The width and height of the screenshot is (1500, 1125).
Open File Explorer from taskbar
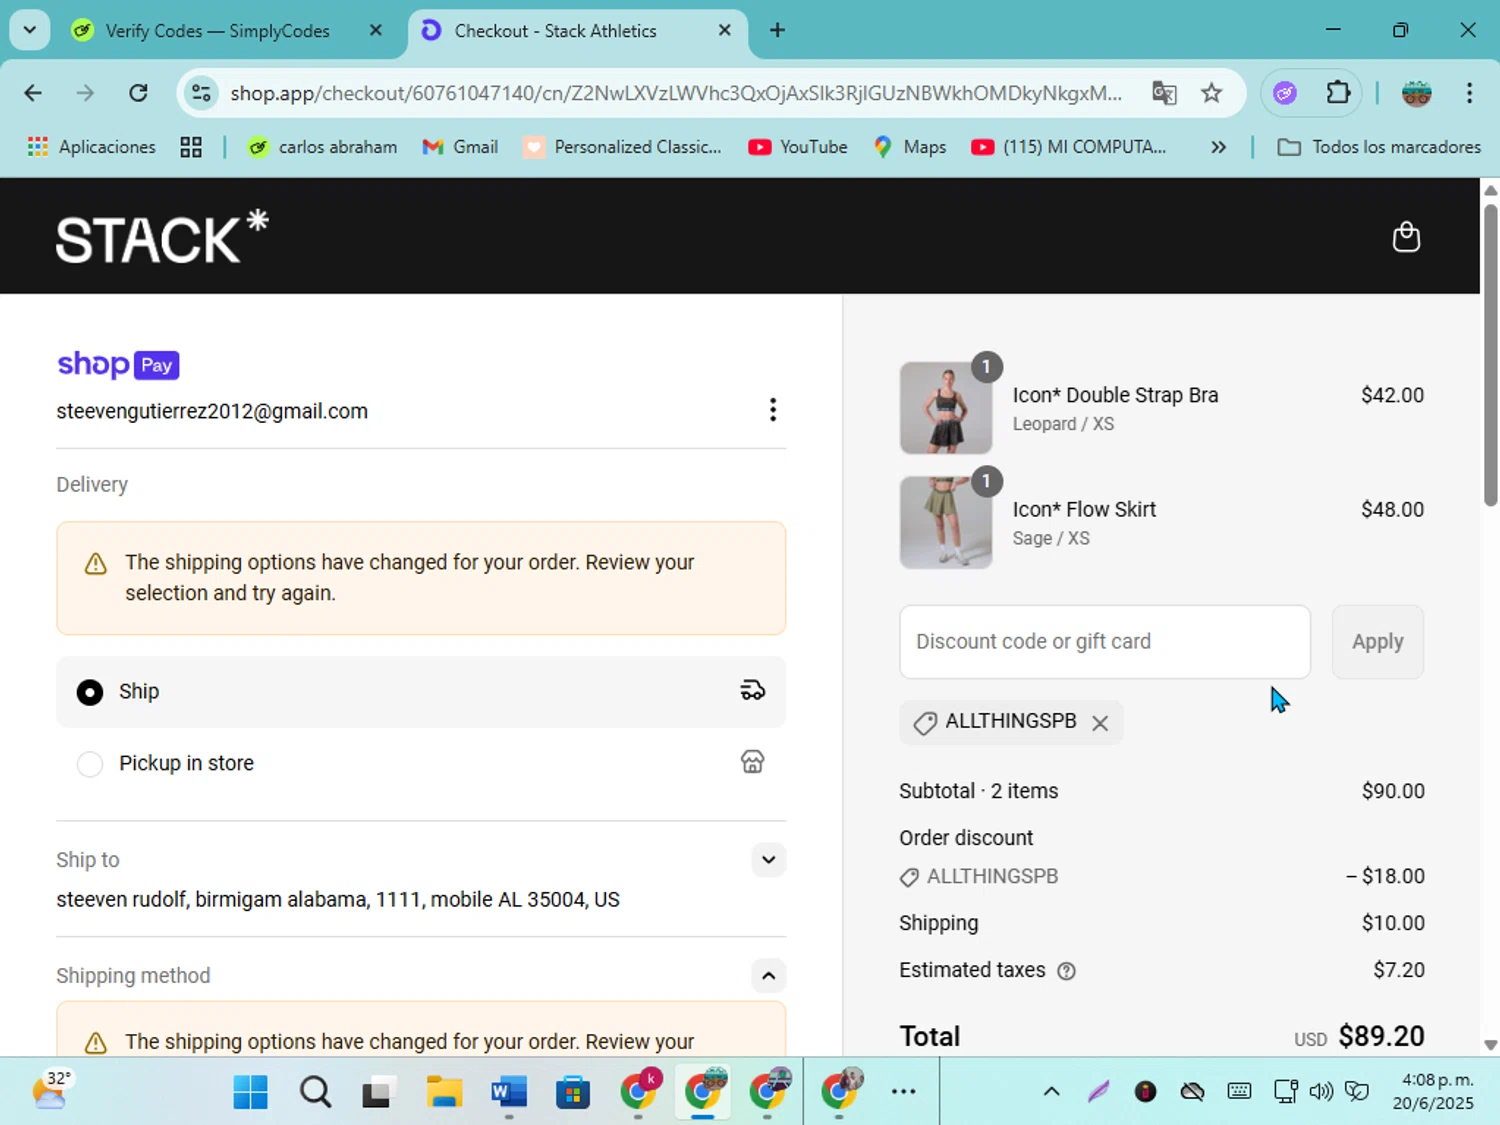pyautogui.click(x=444, y=1092)
